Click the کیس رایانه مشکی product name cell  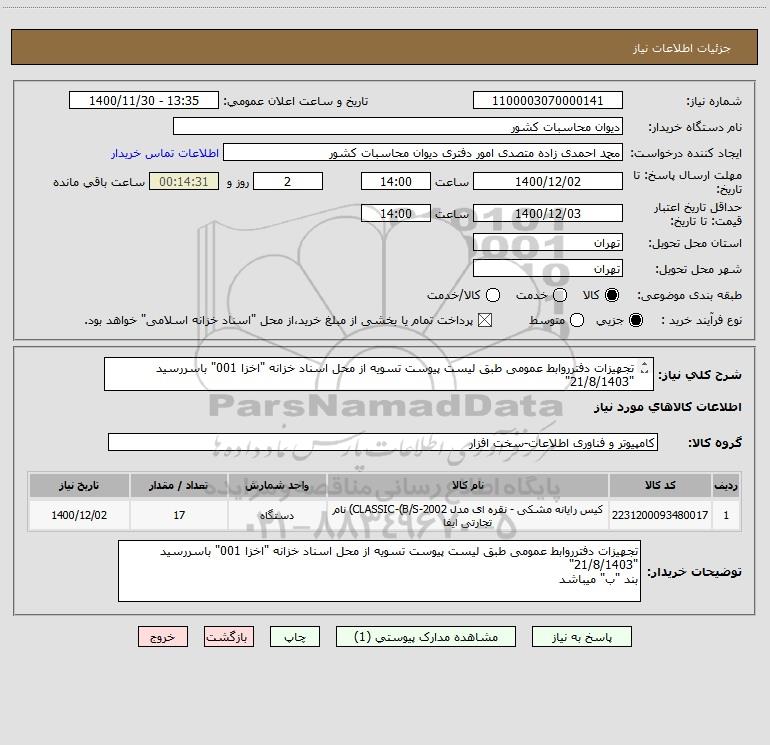pos(468,515)
